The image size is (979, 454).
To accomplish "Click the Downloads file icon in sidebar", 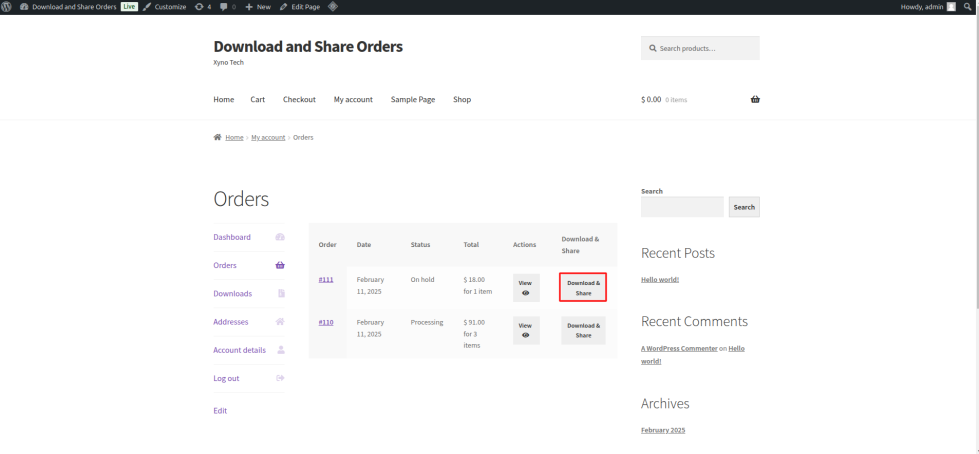I will (x=281, y=294).
